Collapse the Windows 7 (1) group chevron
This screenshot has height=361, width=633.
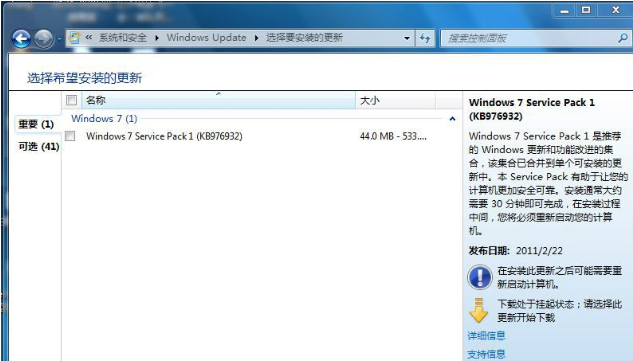pyautogui.click(x=452, y=119)
